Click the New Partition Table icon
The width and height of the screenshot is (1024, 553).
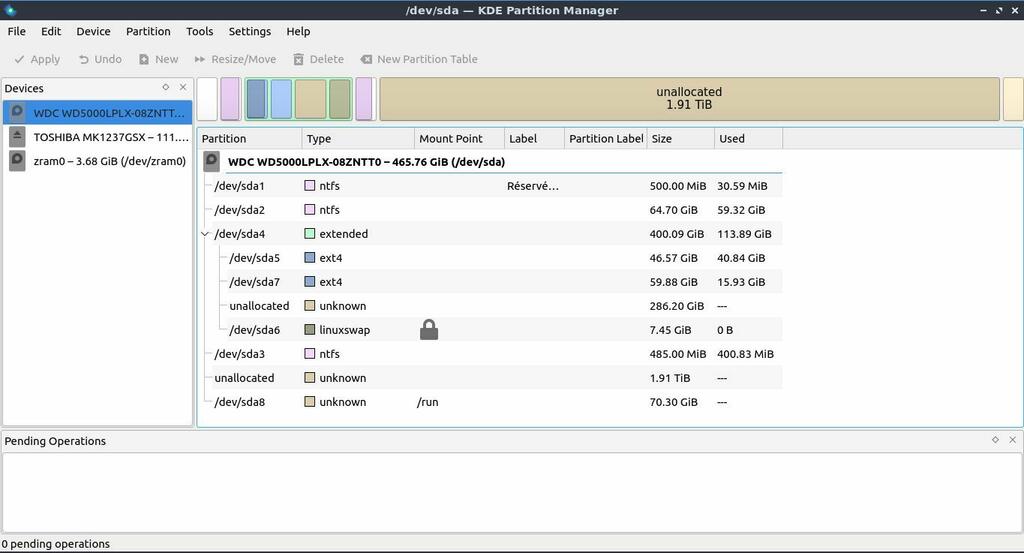tap(366, 59)
